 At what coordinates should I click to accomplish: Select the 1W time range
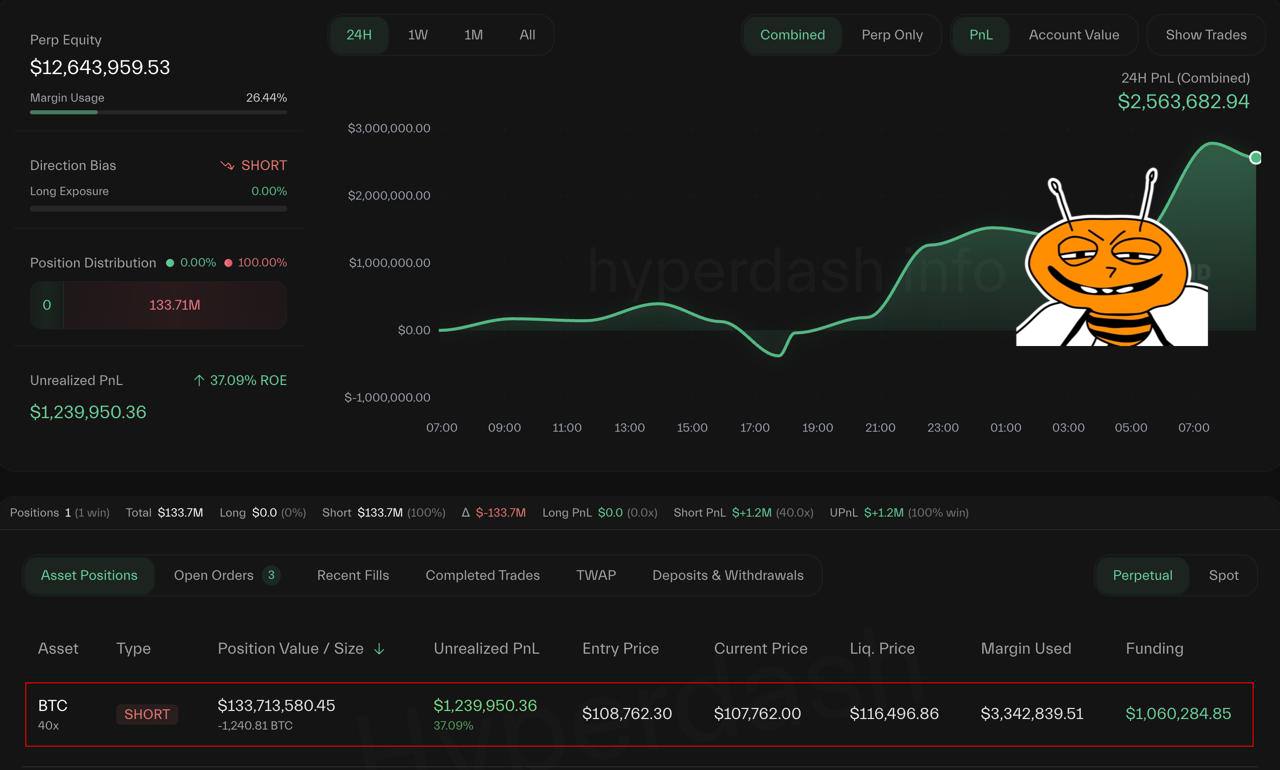coord(418,35)
